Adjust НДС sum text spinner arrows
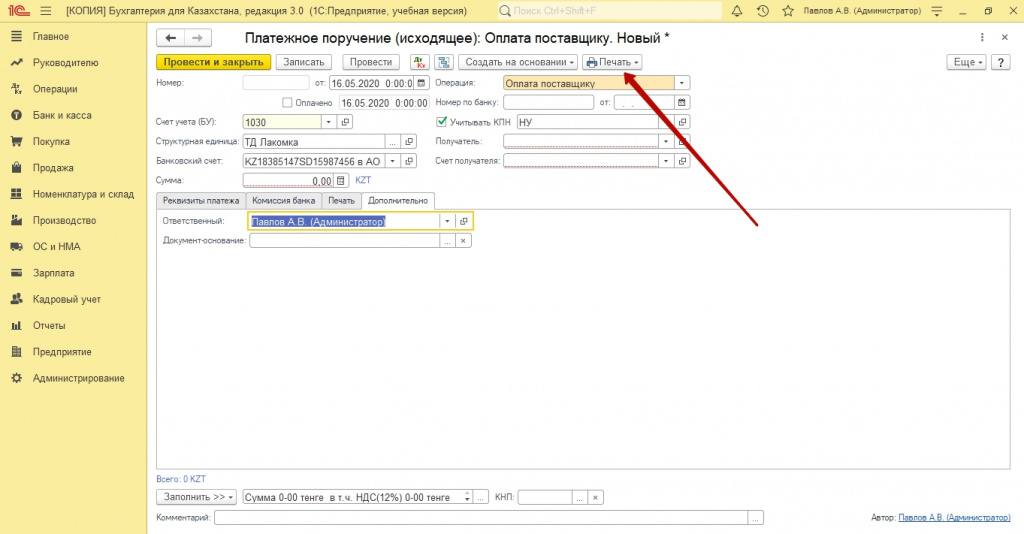This screenshot has height=534, width=1024. [467, 497]
